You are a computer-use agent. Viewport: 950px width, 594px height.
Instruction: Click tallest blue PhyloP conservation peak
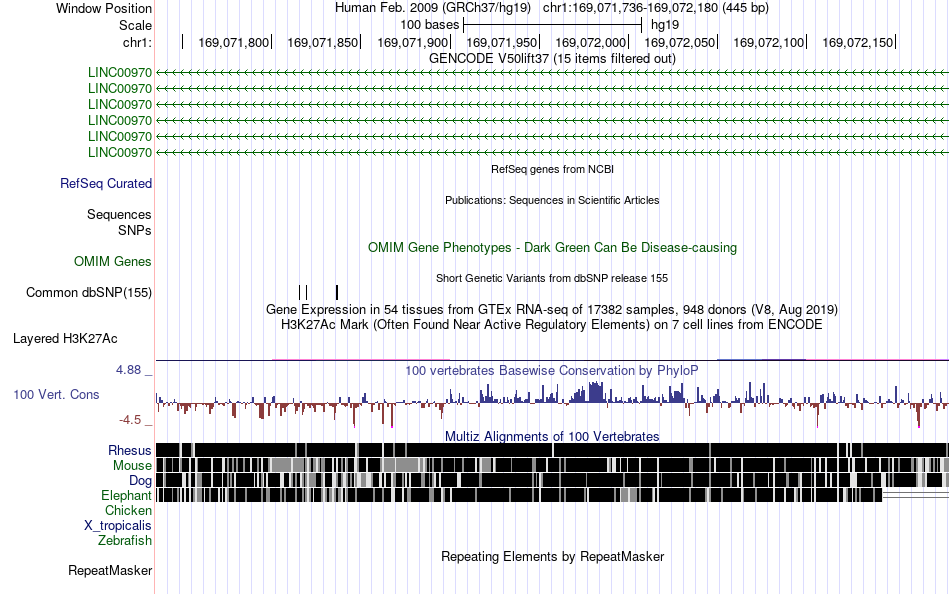(x=596, y=392)
